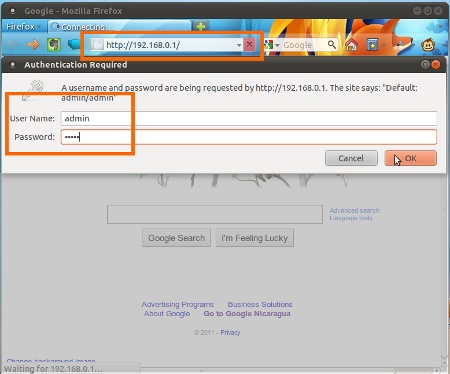450x374 pixels.
Task: Open the About Google link
Action: coord(167,314)
